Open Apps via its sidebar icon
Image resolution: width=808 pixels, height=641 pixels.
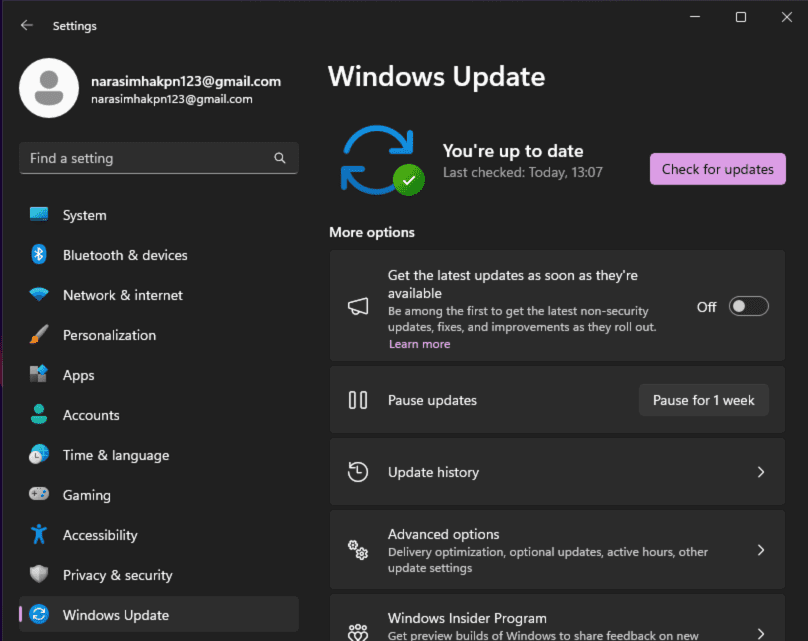click(x=39, y=375)
